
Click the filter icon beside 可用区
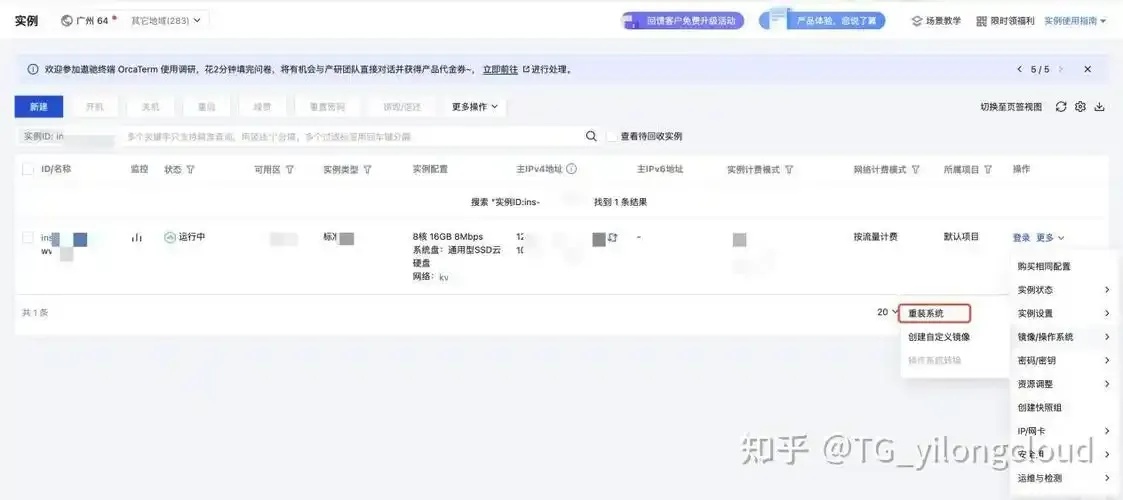[x=290, y=170]
